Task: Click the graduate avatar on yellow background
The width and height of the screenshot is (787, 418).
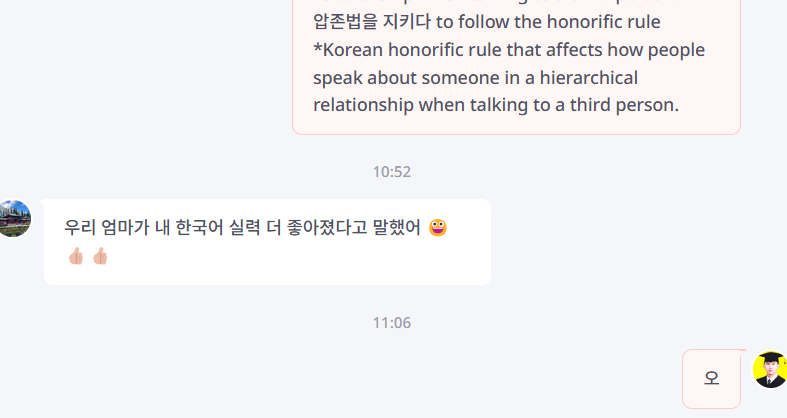Action: 770,370
